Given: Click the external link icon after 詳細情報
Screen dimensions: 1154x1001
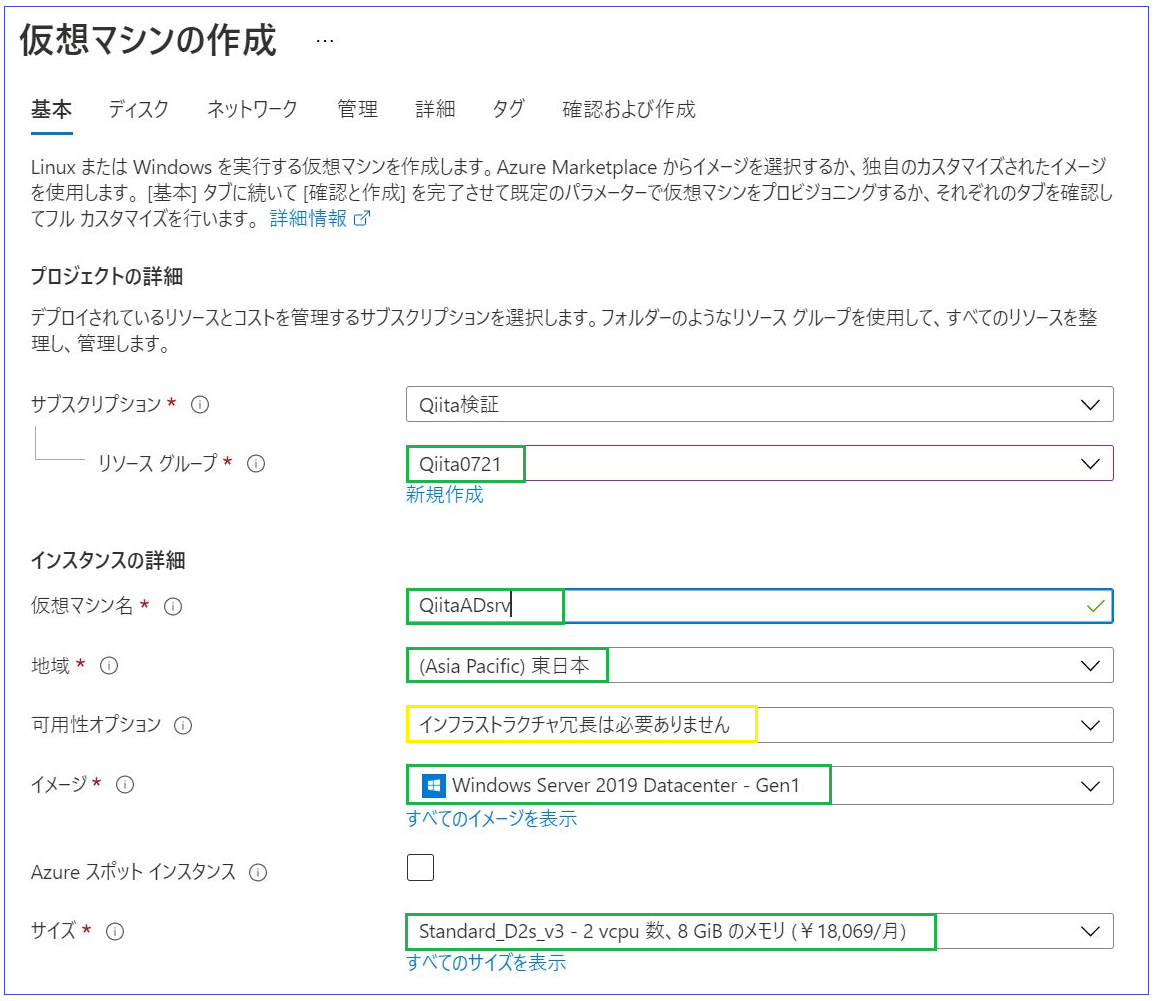Looking at the screenshot, I should coord(362,219).
